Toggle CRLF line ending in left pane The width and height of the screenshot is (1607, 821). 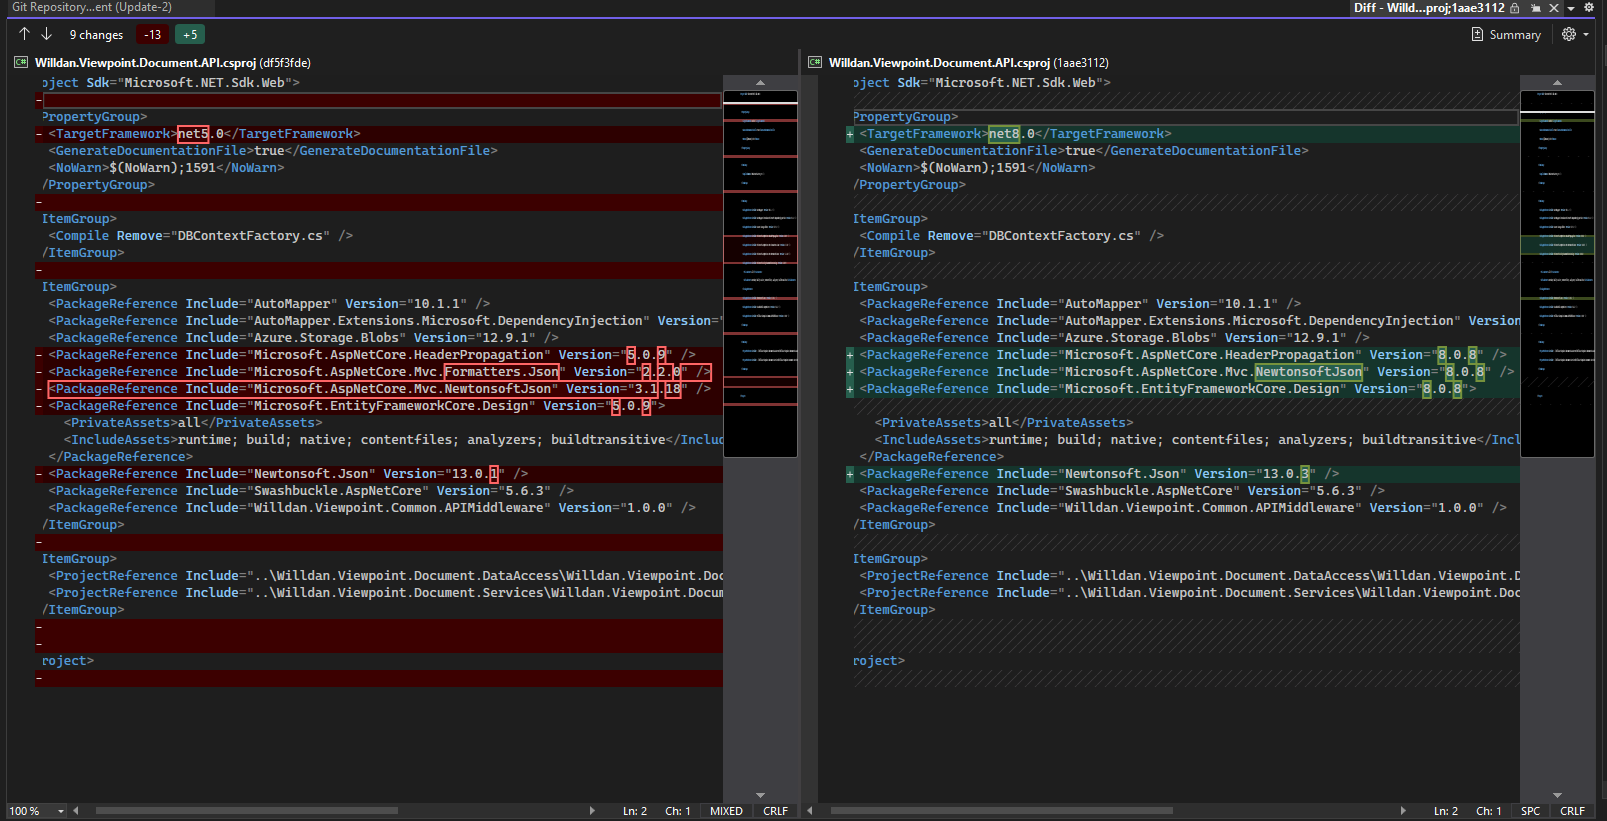click(x=775, y=811)
